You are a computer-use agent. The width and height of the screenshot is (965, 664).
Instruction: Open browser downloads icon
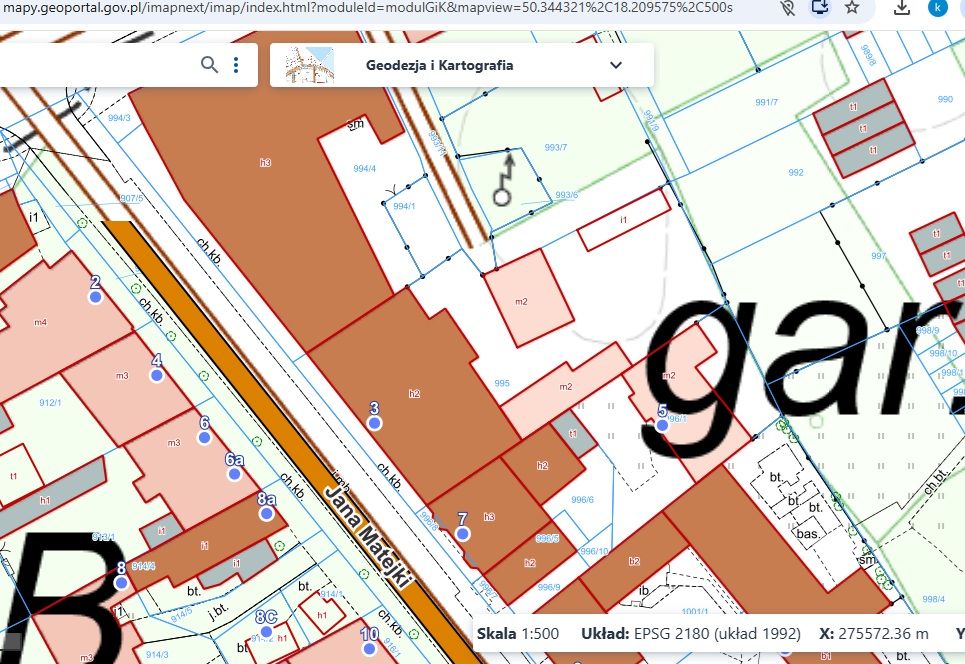[x=902, y=7]
